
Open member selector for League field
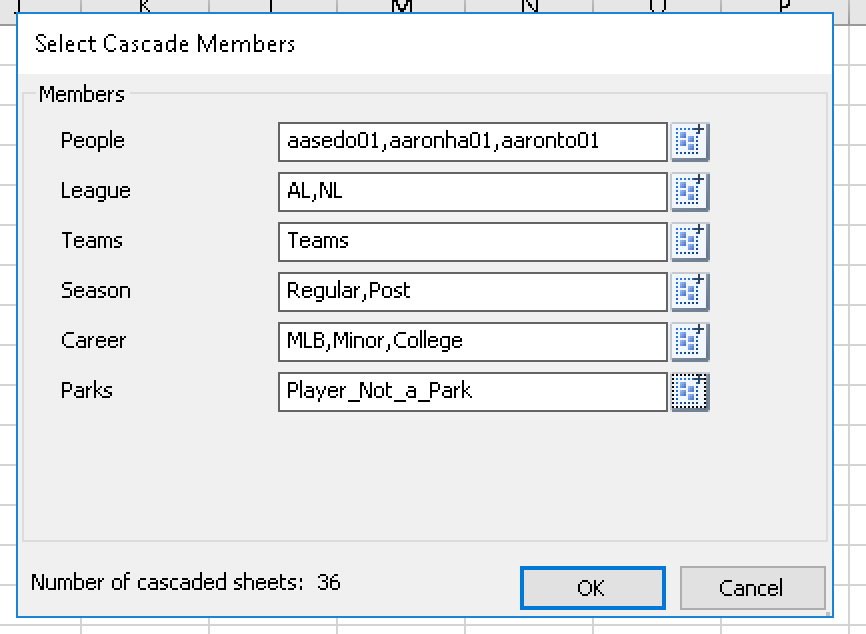point(689,192)
